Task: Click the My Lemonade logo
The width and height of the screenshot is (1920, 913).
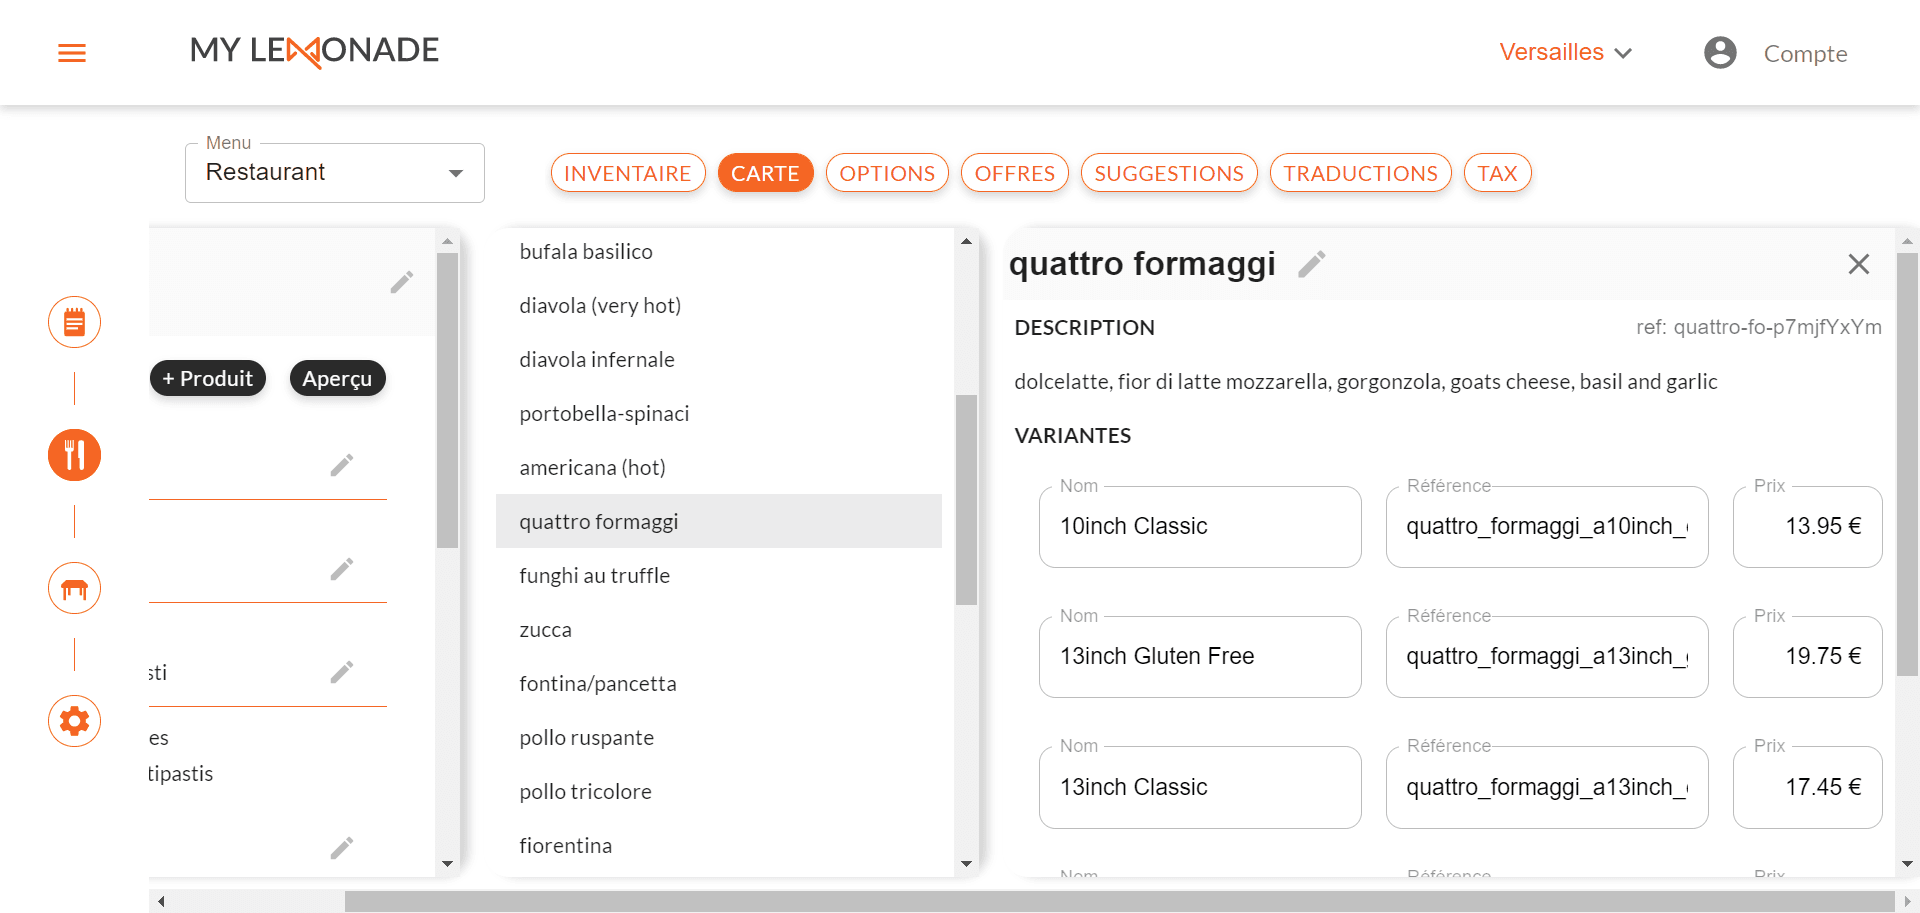Action: (314, 51)
